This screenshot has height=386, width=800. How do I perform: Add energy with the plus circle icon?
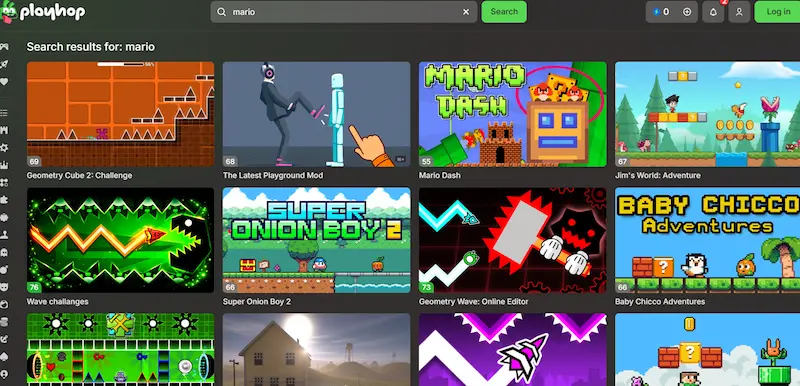pos(687,12)
